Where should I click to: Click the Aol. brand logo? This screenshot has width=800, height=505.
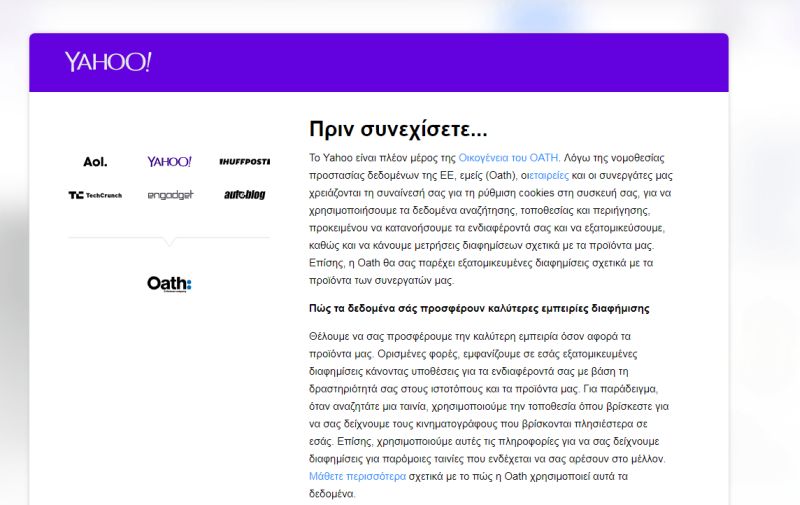(x=95, y=162)
